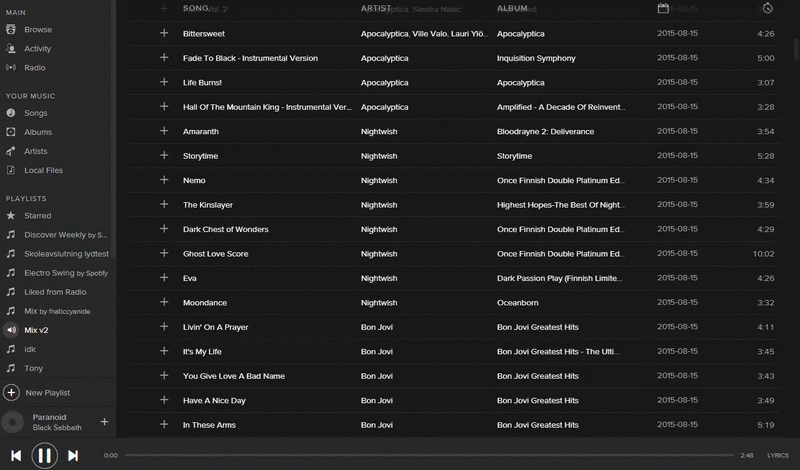Select the song Ghost Love Score
Viewport: 800px width, 470px height.
[215, 254]
